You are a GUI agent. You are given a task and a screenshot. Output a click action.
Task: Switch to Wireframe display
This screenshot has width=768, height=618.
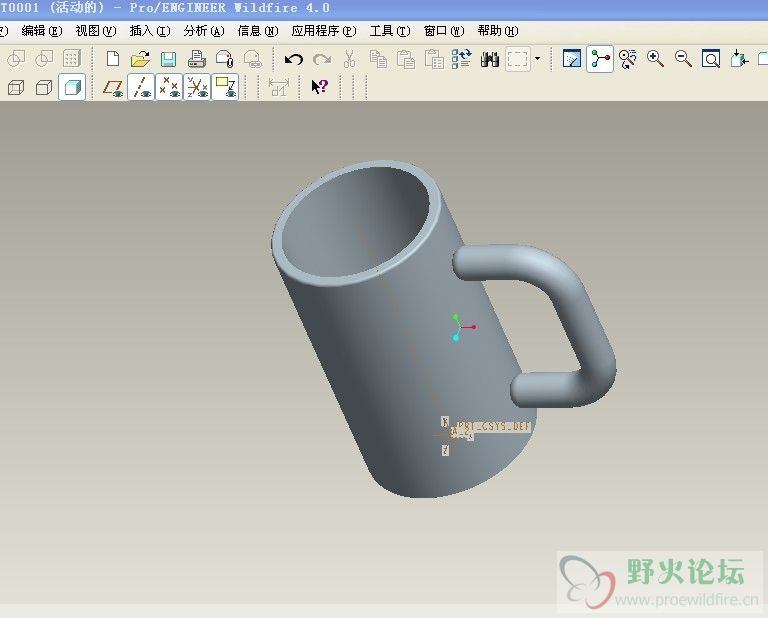coord(16,88)
